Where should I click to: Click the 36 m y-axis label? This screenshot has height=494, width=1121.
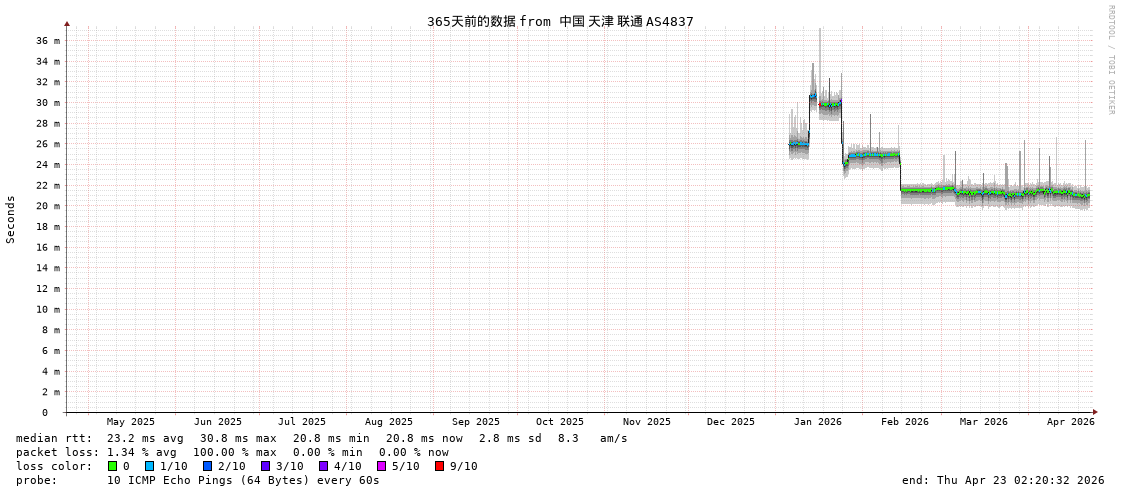pos(49,41)
